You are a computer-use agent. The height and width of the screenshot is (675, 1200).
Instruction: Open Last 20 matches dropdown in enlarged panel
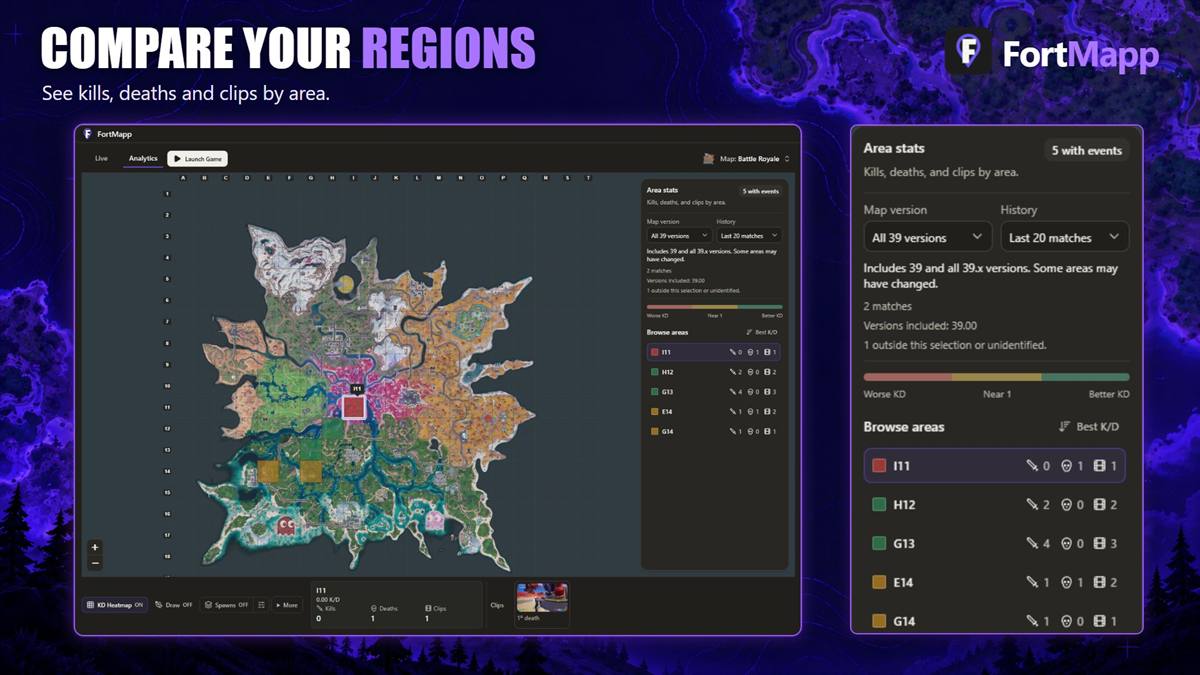click(1064, 238)
